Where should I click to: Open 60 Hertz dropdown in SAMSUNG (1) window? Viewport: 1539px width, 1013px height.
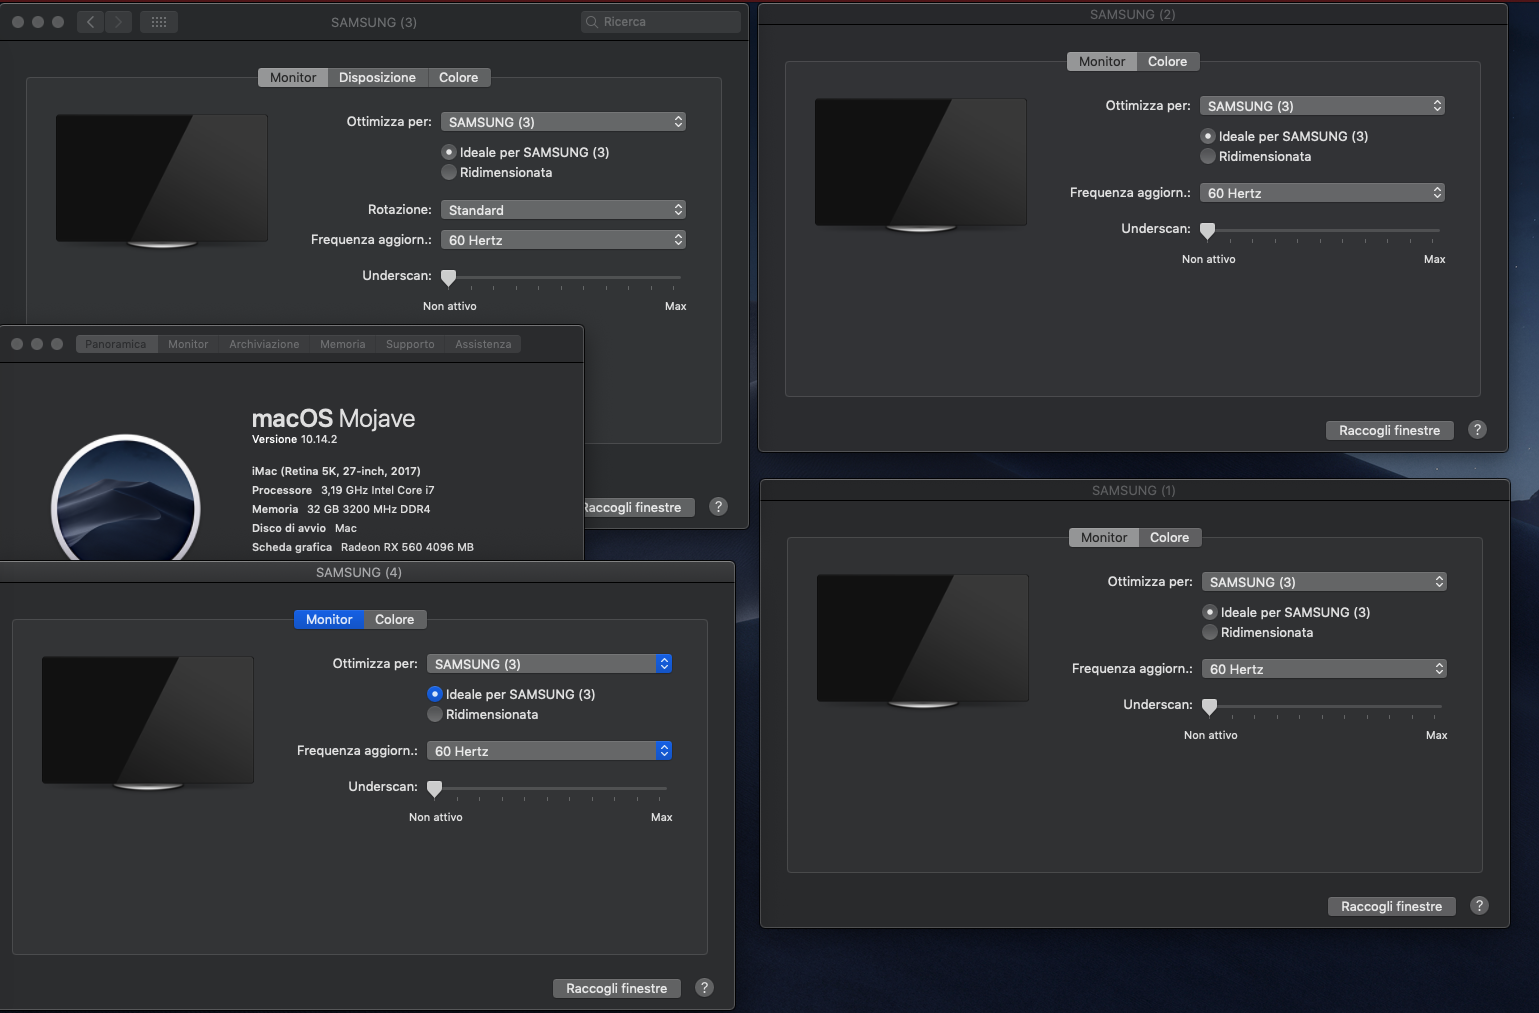click(1324, 669)
